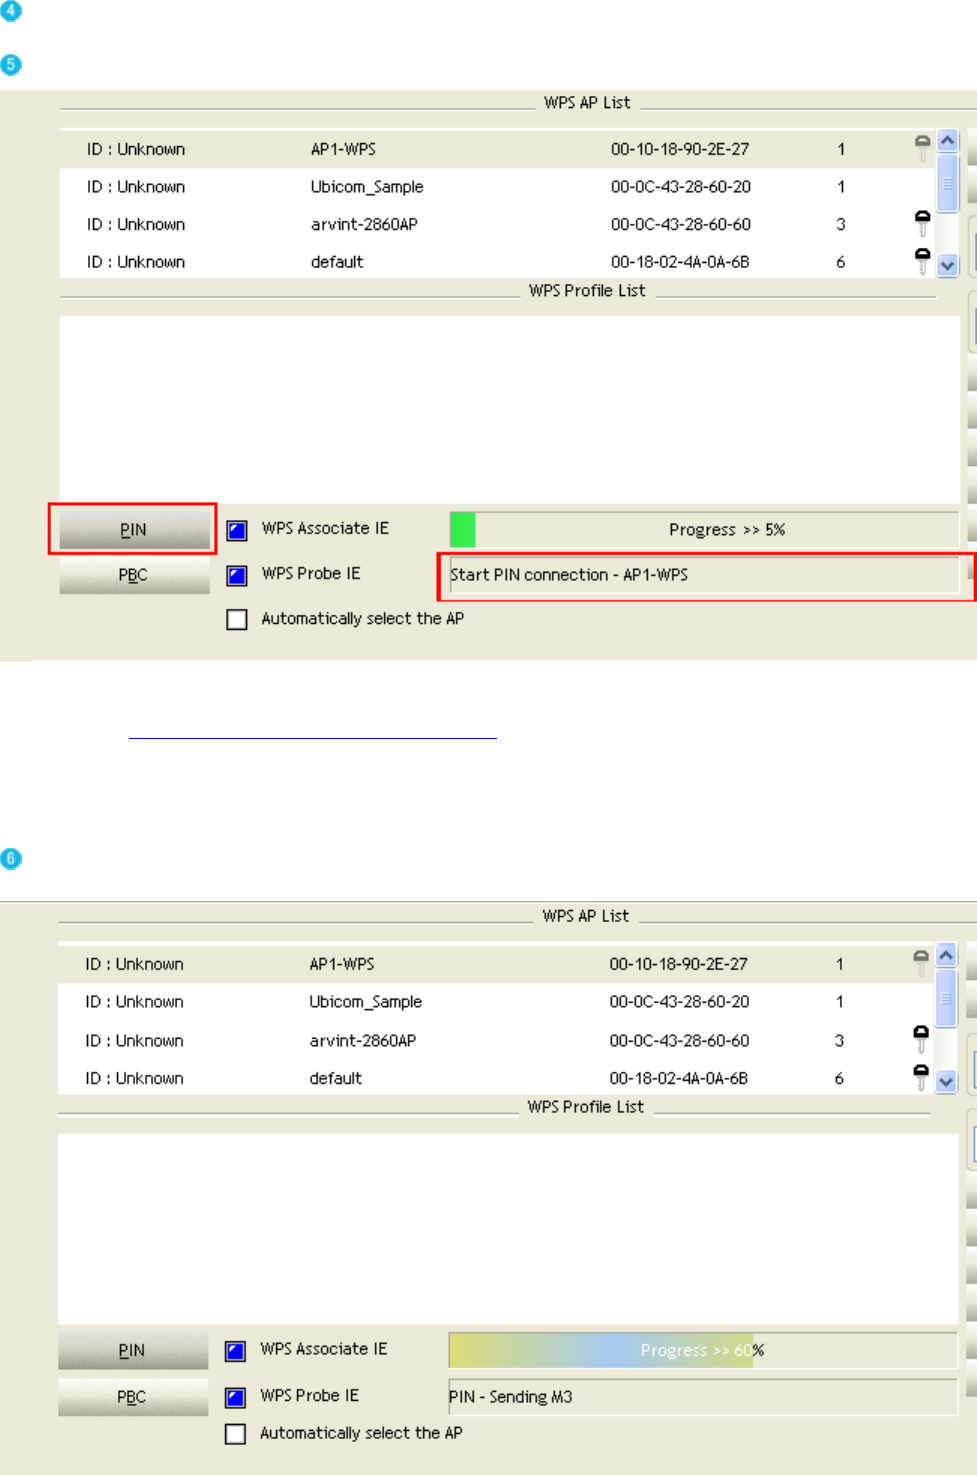Select default in the 60% progress panel list
This screenshot has width=977, height=1475.
coord(336,1079)
